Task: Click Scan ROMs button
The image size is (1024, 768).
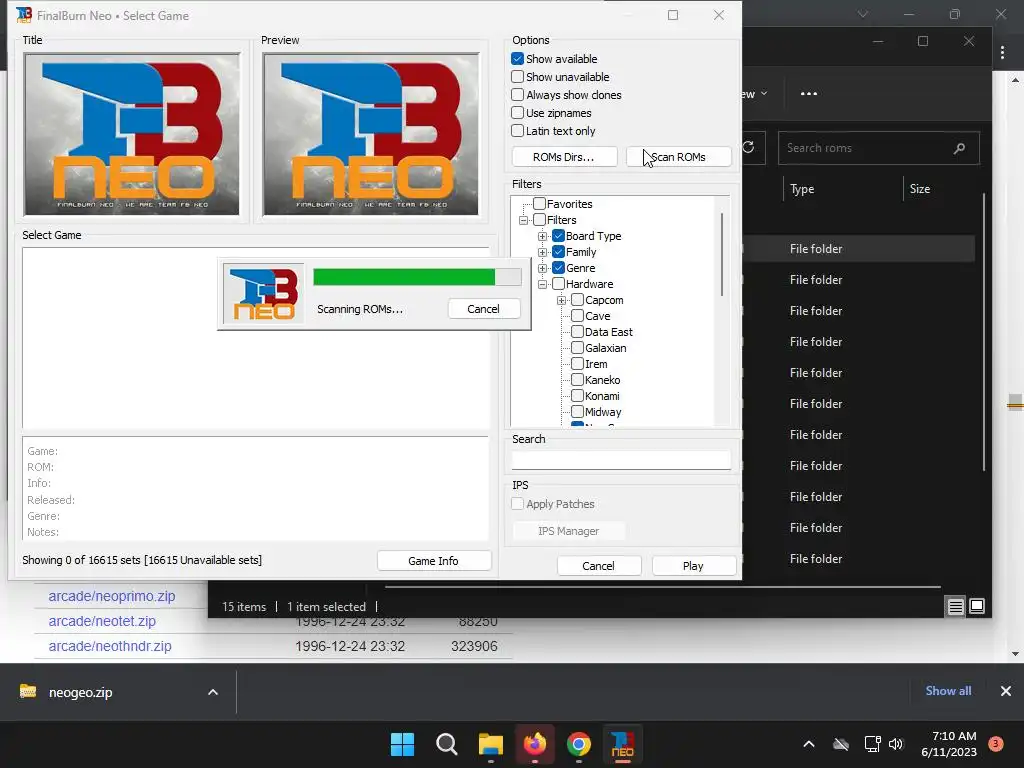Action: tap(679, 157)
